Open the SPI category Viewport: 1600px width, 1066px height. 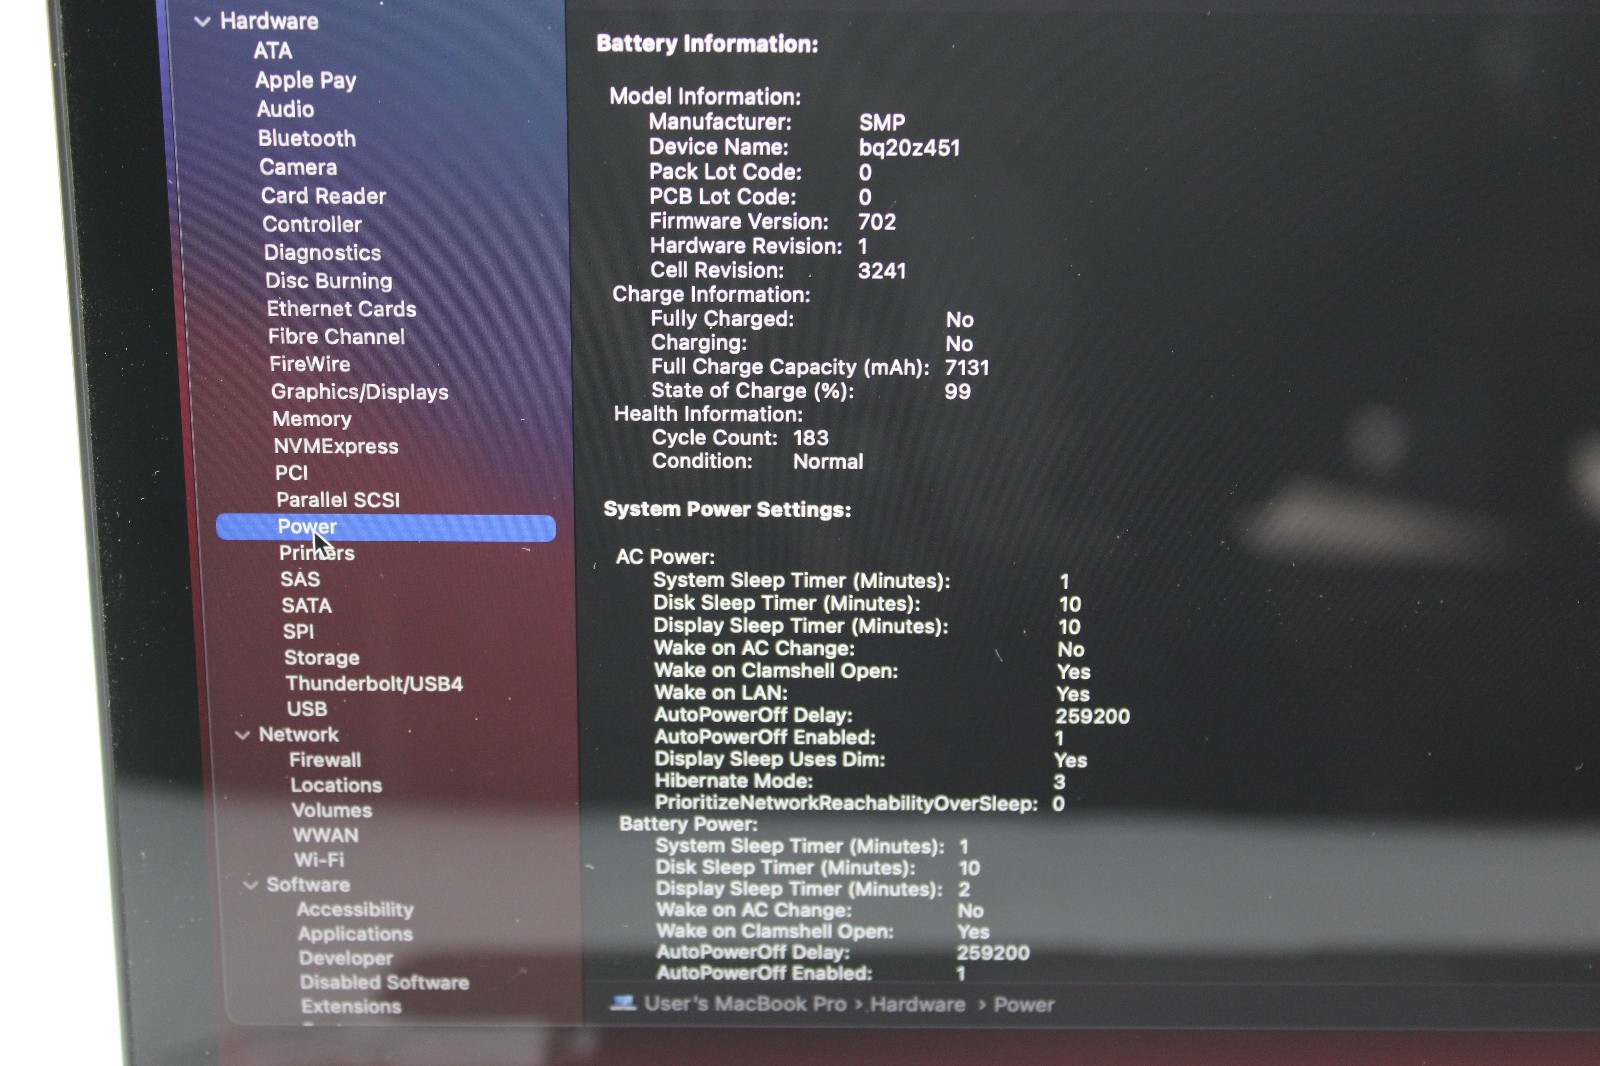click(298, 631)
